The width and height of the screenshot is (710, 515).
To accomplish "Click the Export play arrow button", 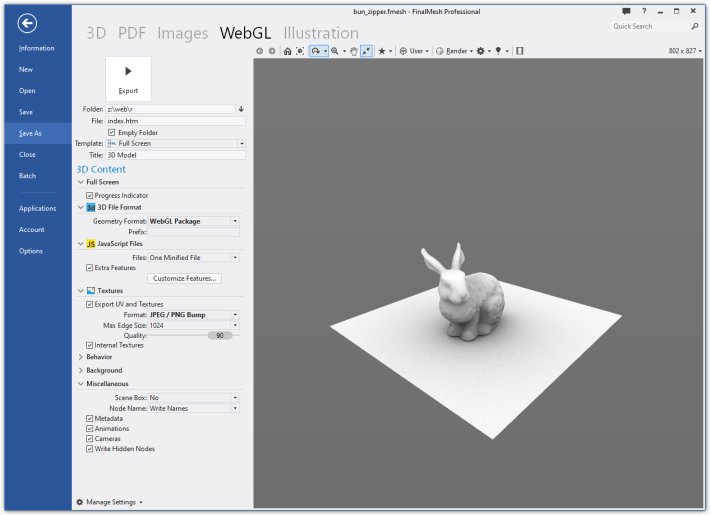I will [x=128, y=79].
